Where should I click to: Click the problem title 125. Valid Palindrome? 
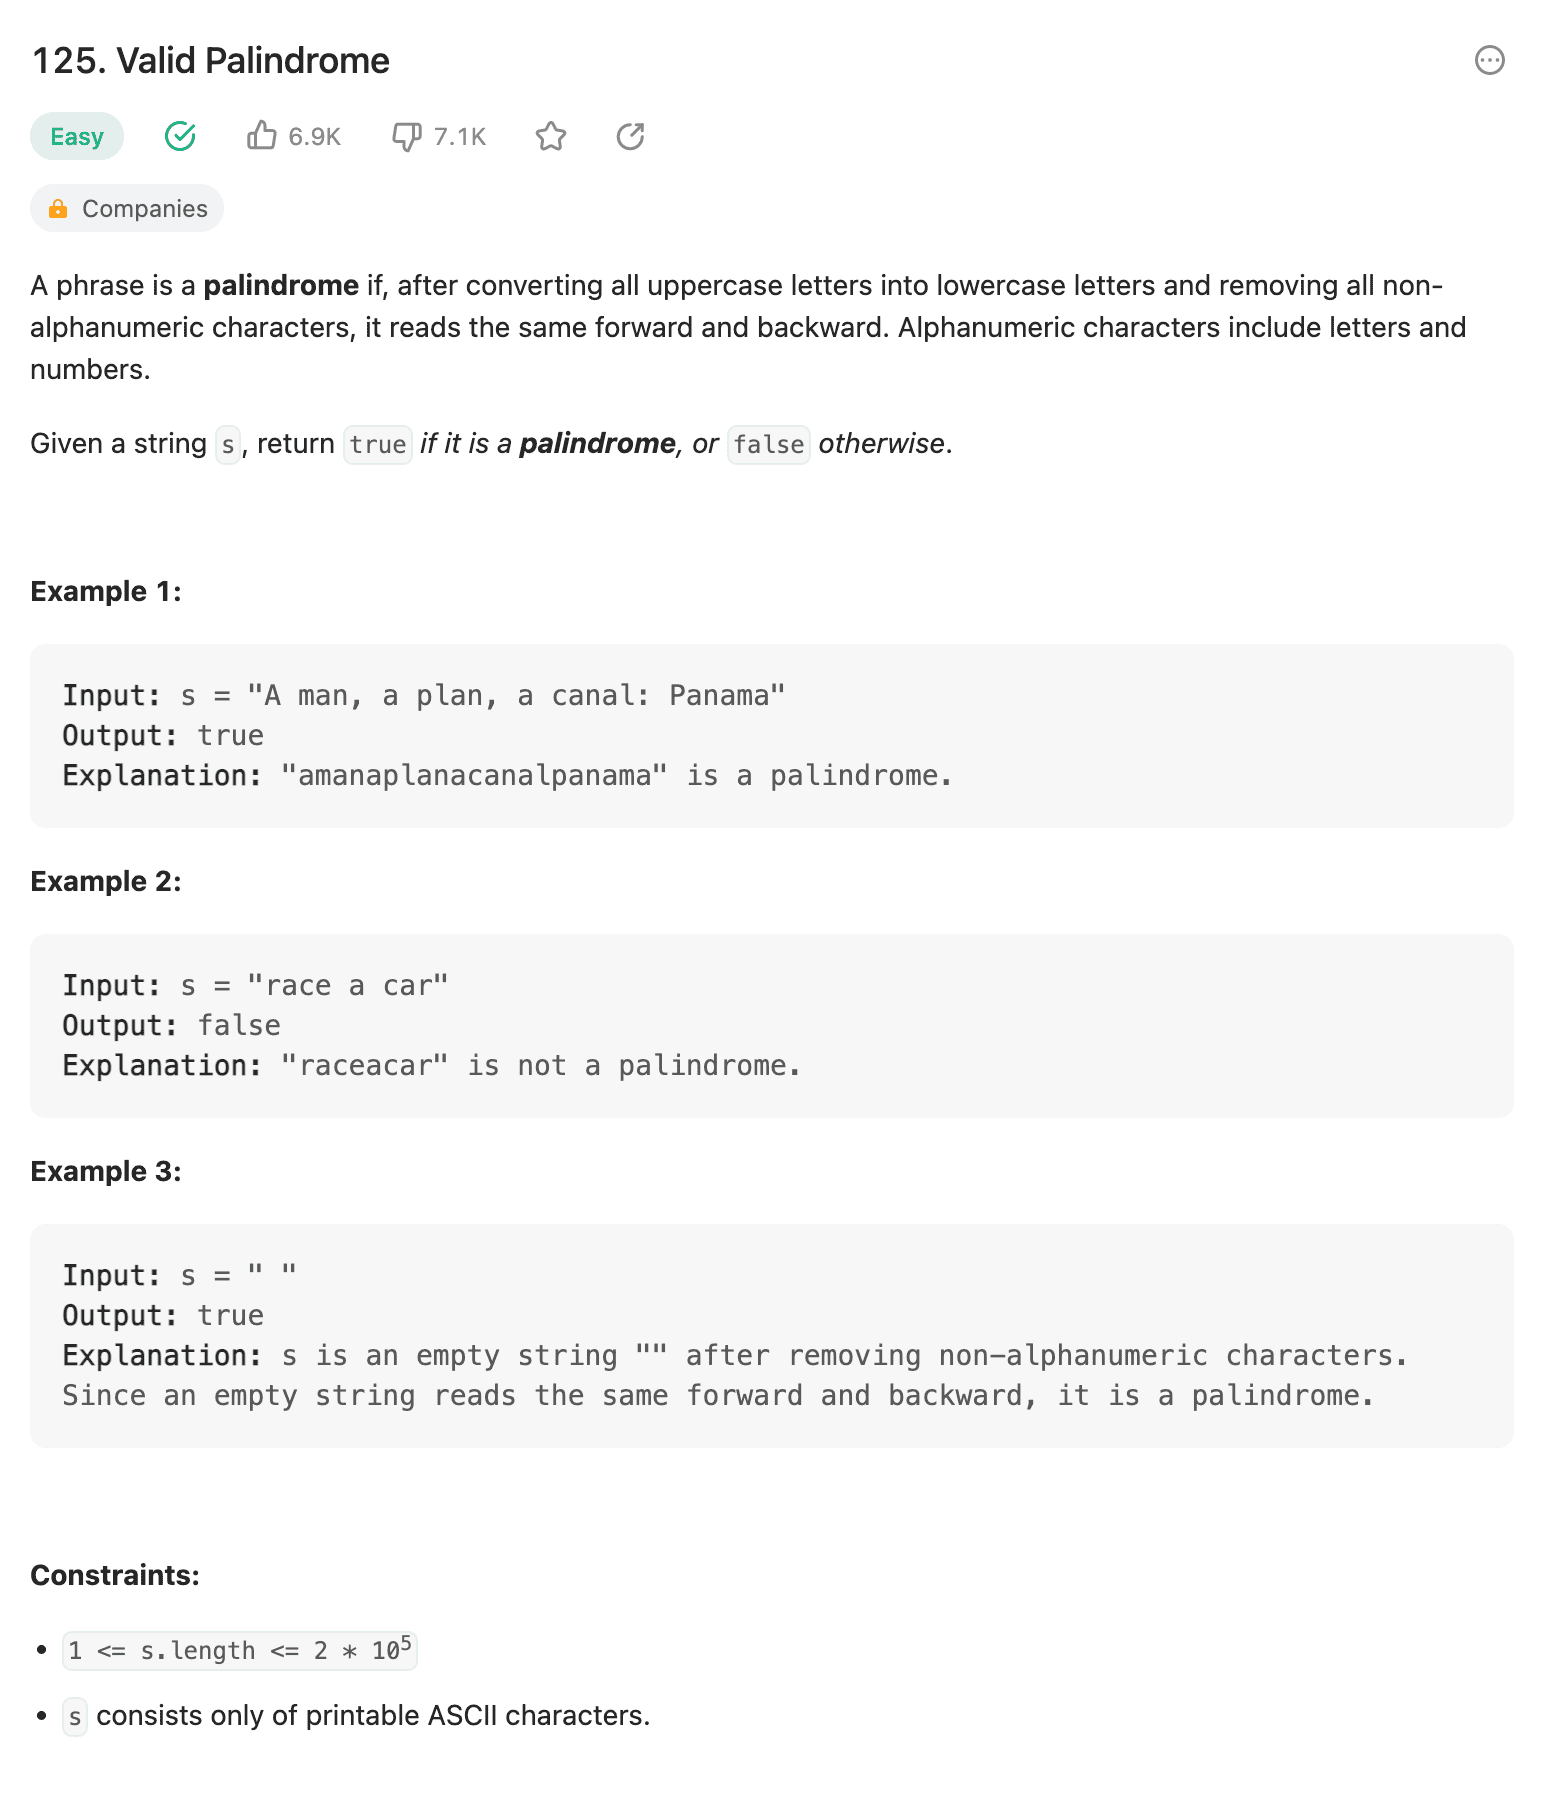(x=211, y=61)
